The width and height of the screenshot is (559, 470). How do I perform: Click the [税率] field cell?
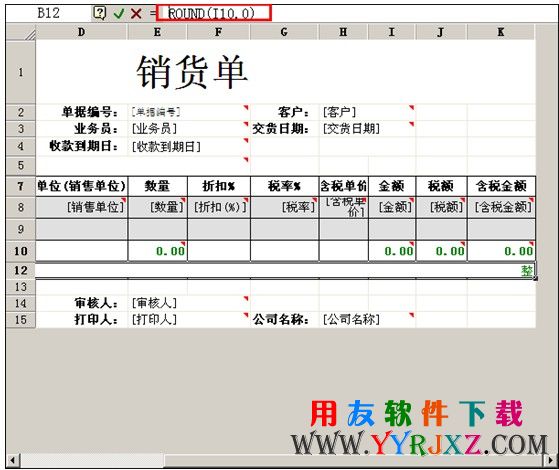tap(284, 207)
